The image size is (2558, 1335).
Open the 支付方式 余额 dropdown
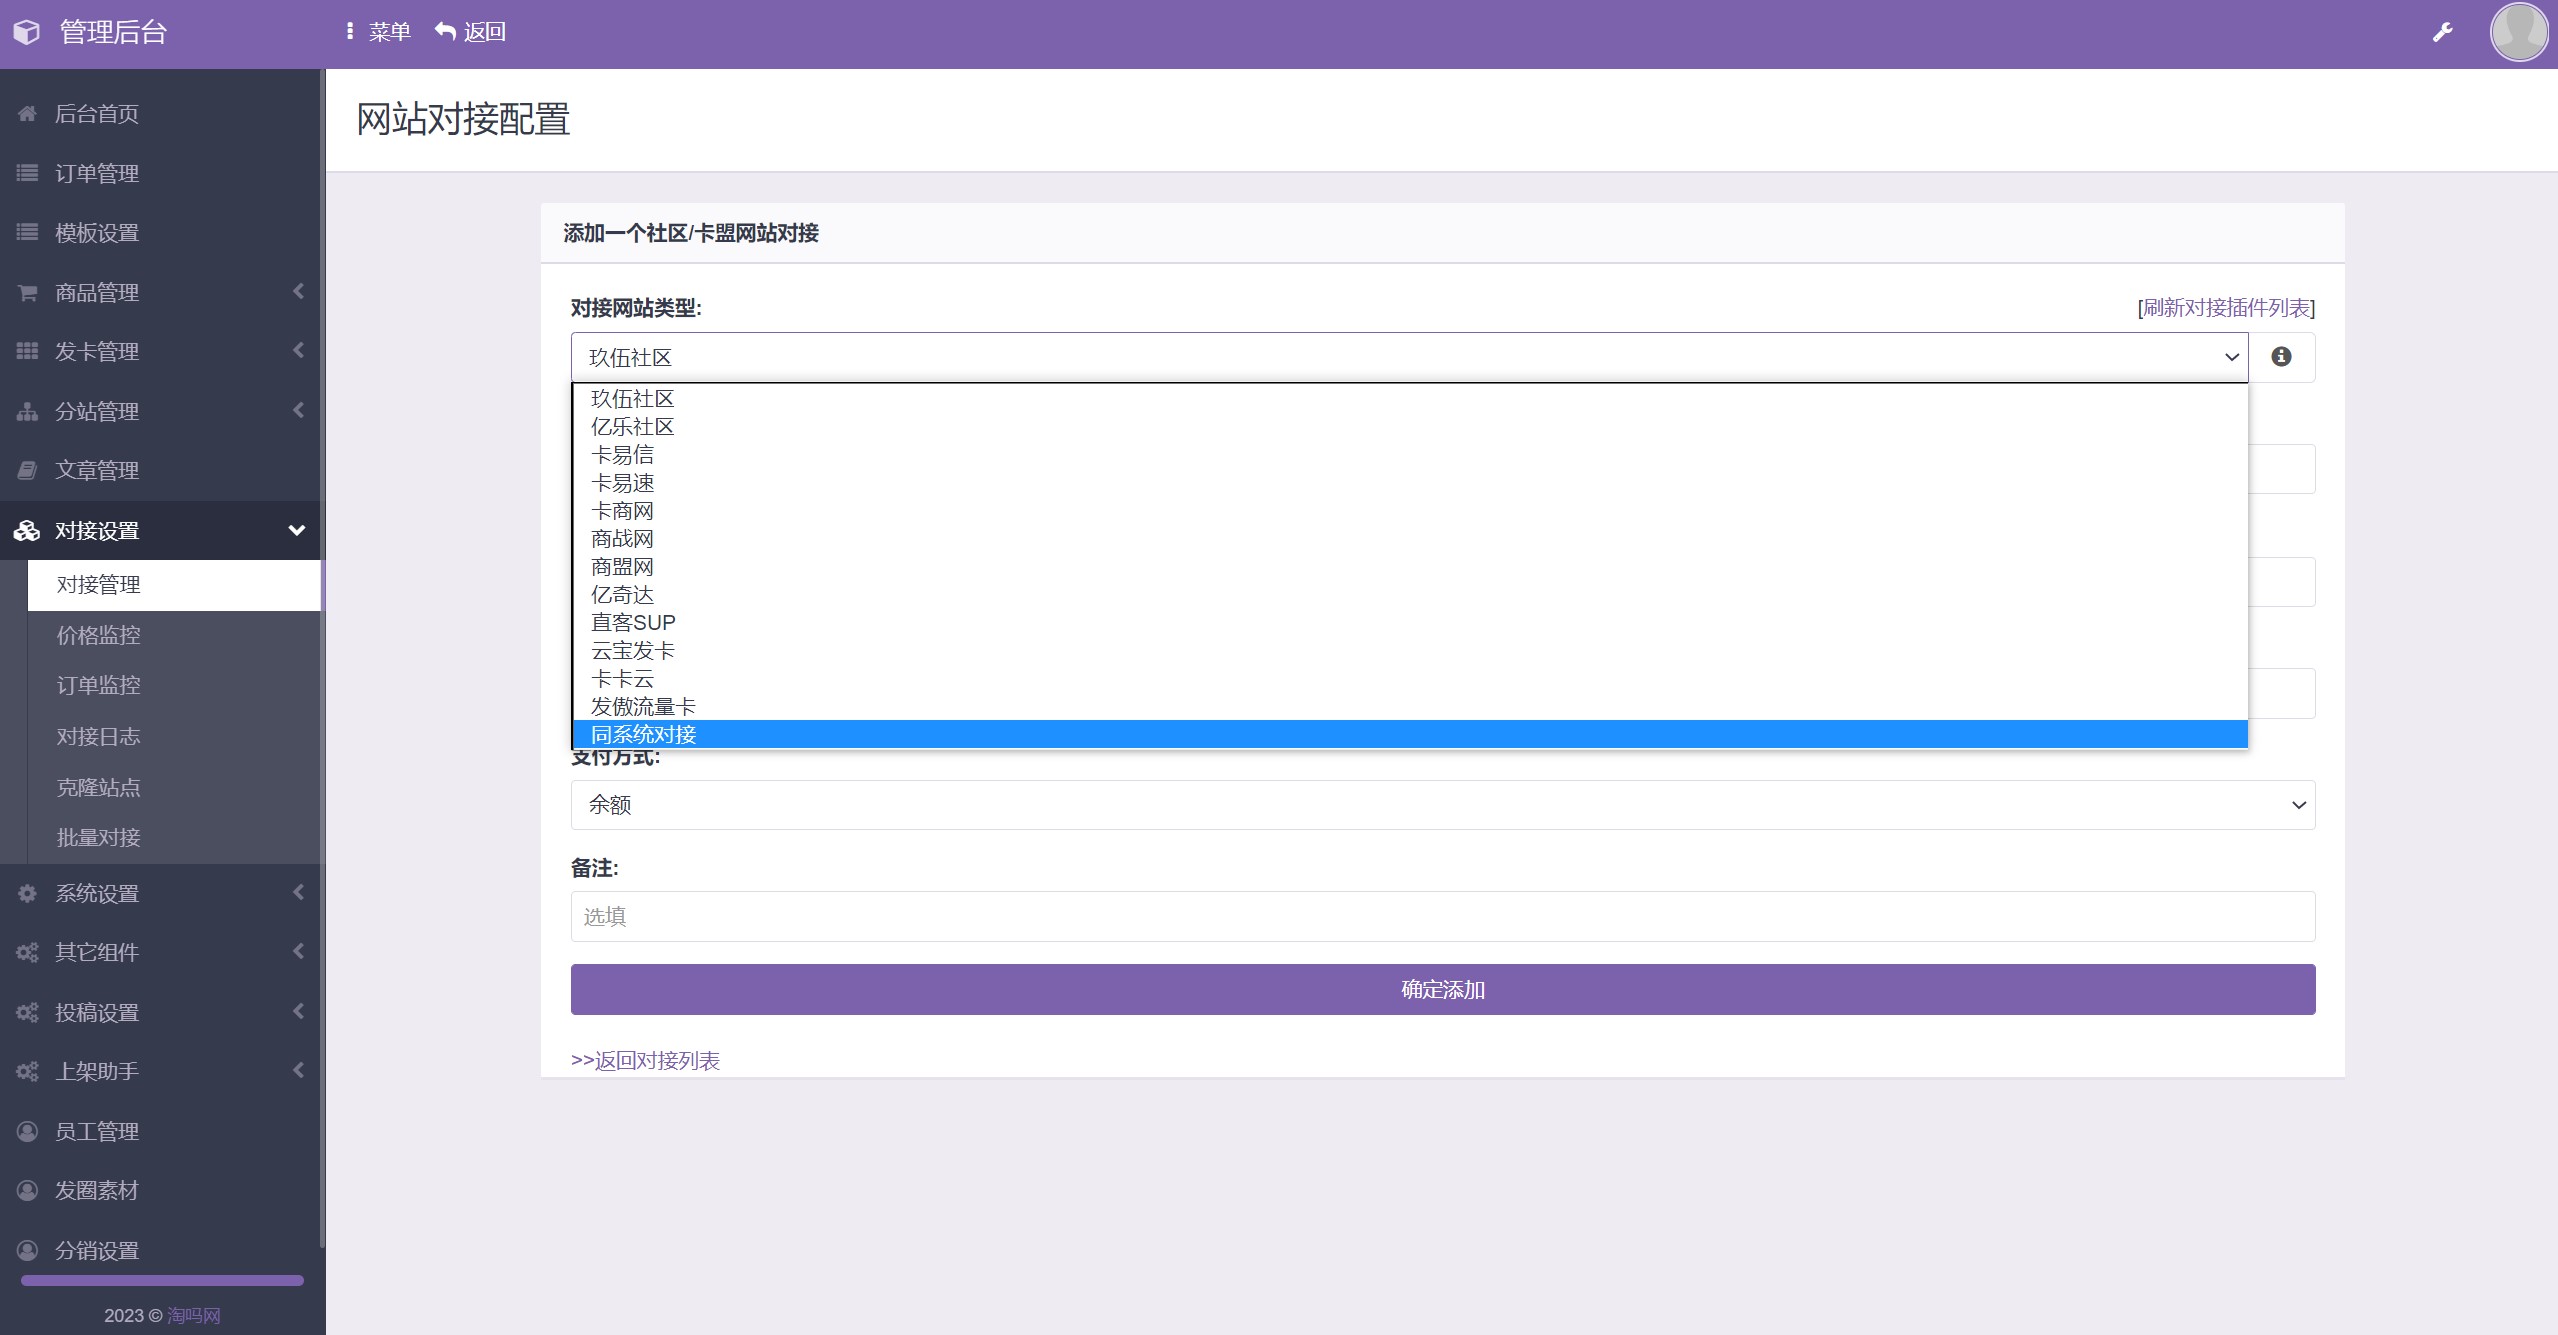[x=1442, y=805]
